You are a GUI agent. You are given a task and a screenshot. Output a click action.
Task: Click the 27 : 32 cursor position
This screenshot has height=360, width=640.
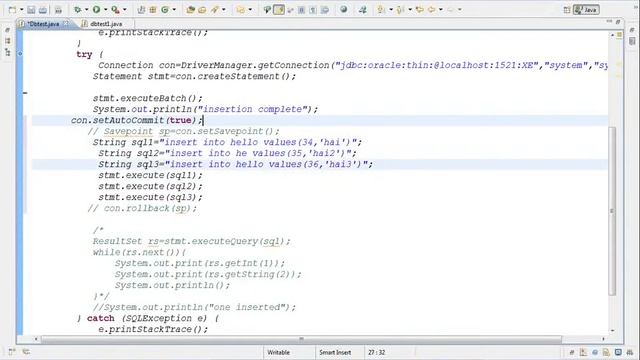[376, 352]
